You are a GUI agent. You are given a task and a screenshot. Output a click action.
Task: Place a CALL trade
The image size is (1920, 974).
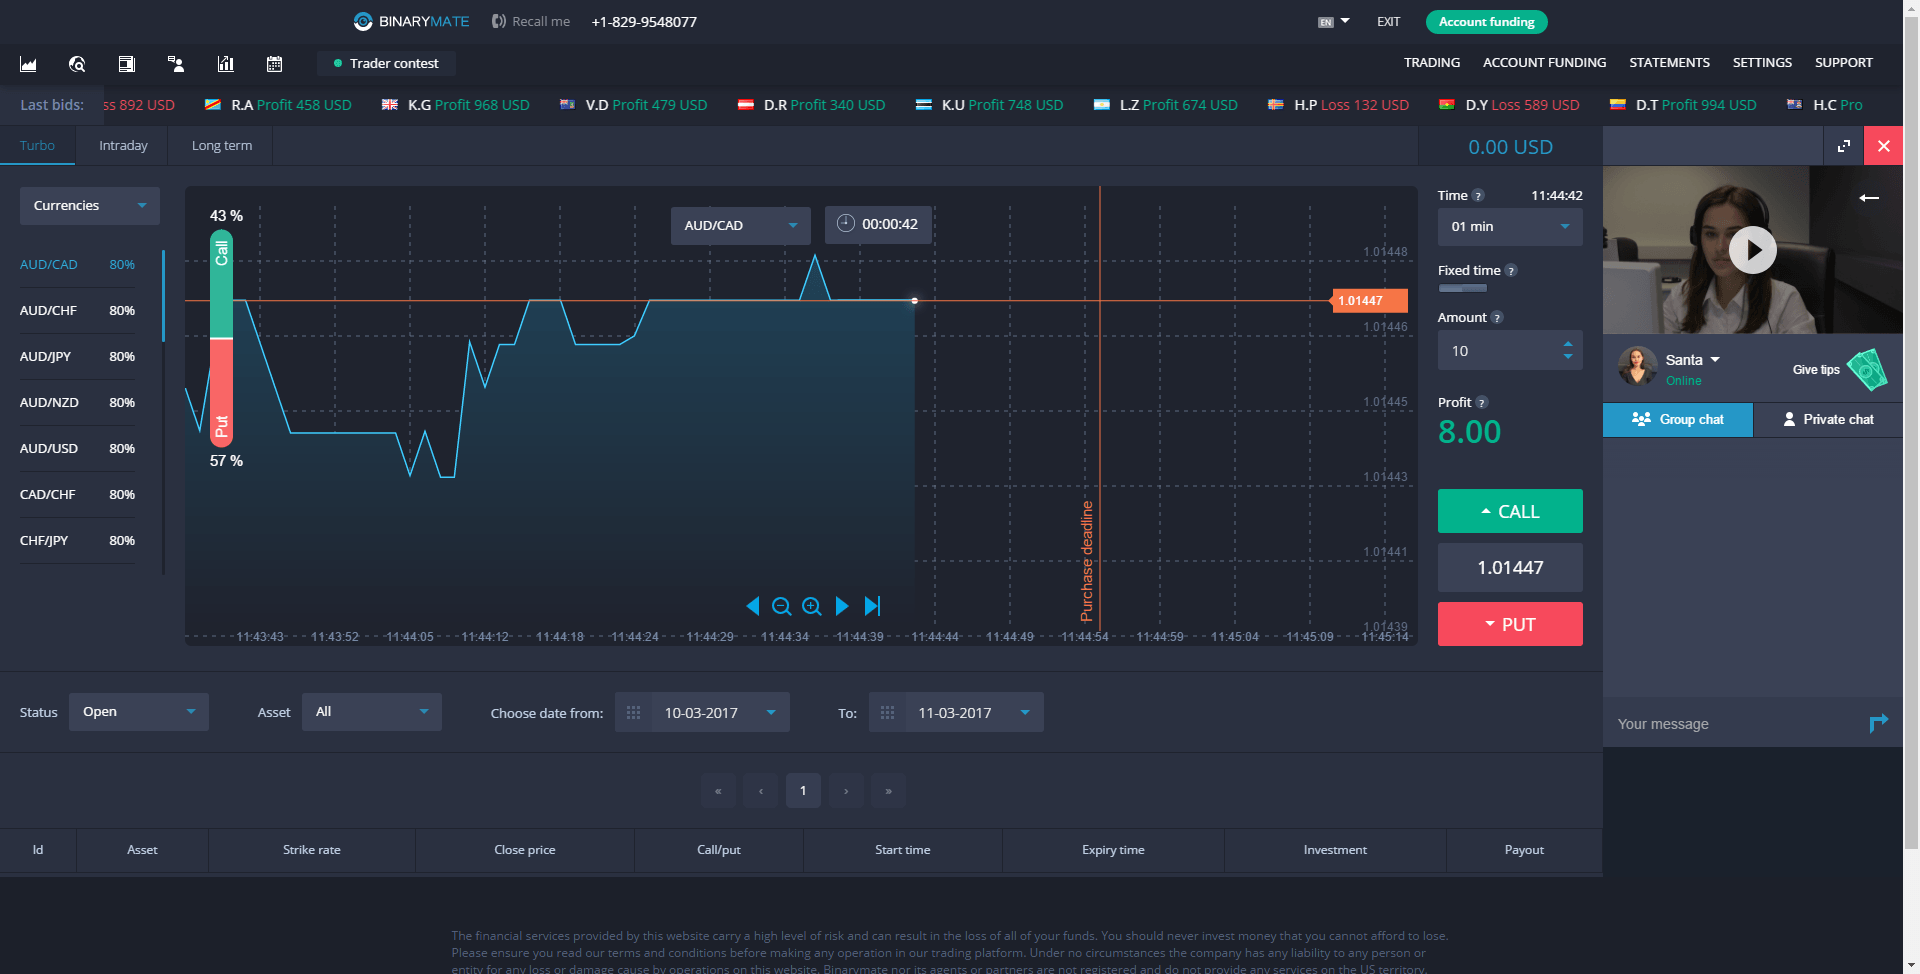[x=1510, y=511]
